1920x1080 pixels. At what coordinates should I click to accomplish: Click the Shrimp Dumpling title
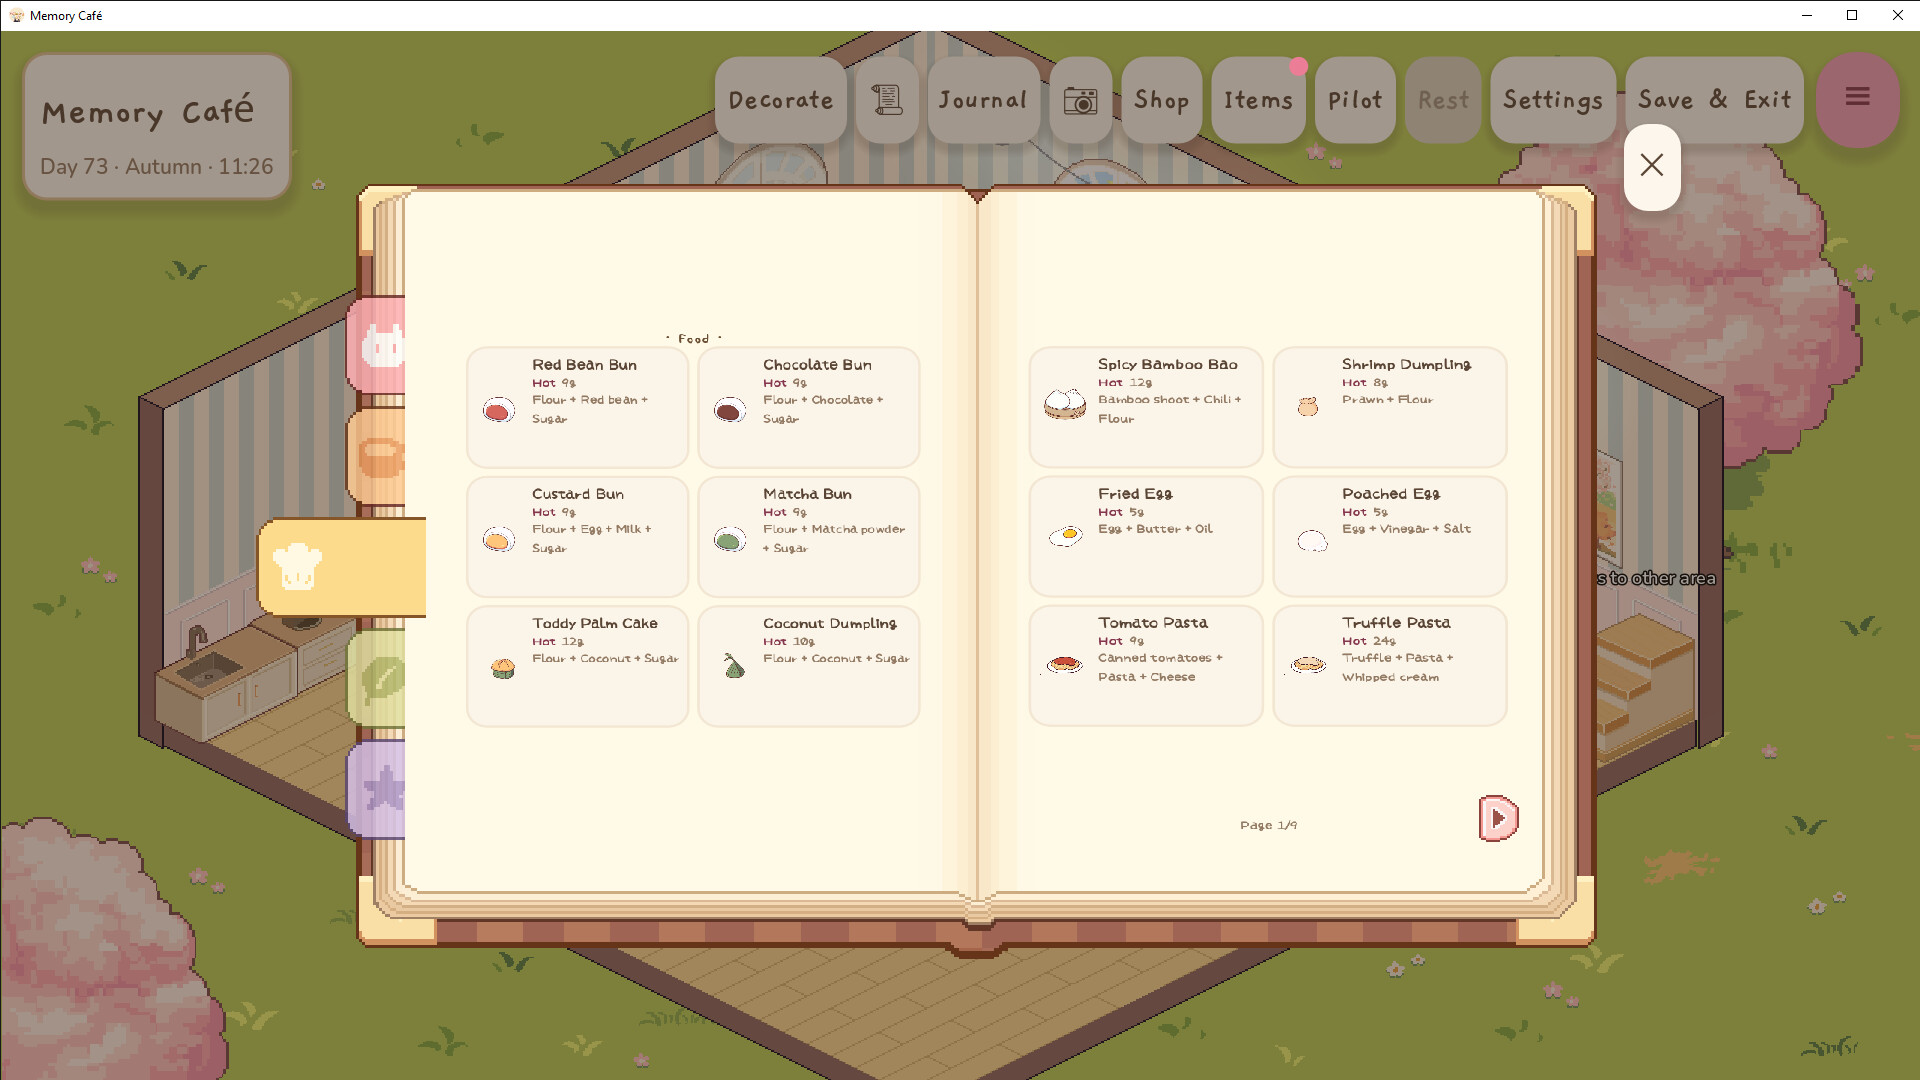[x=1406, y=364]
